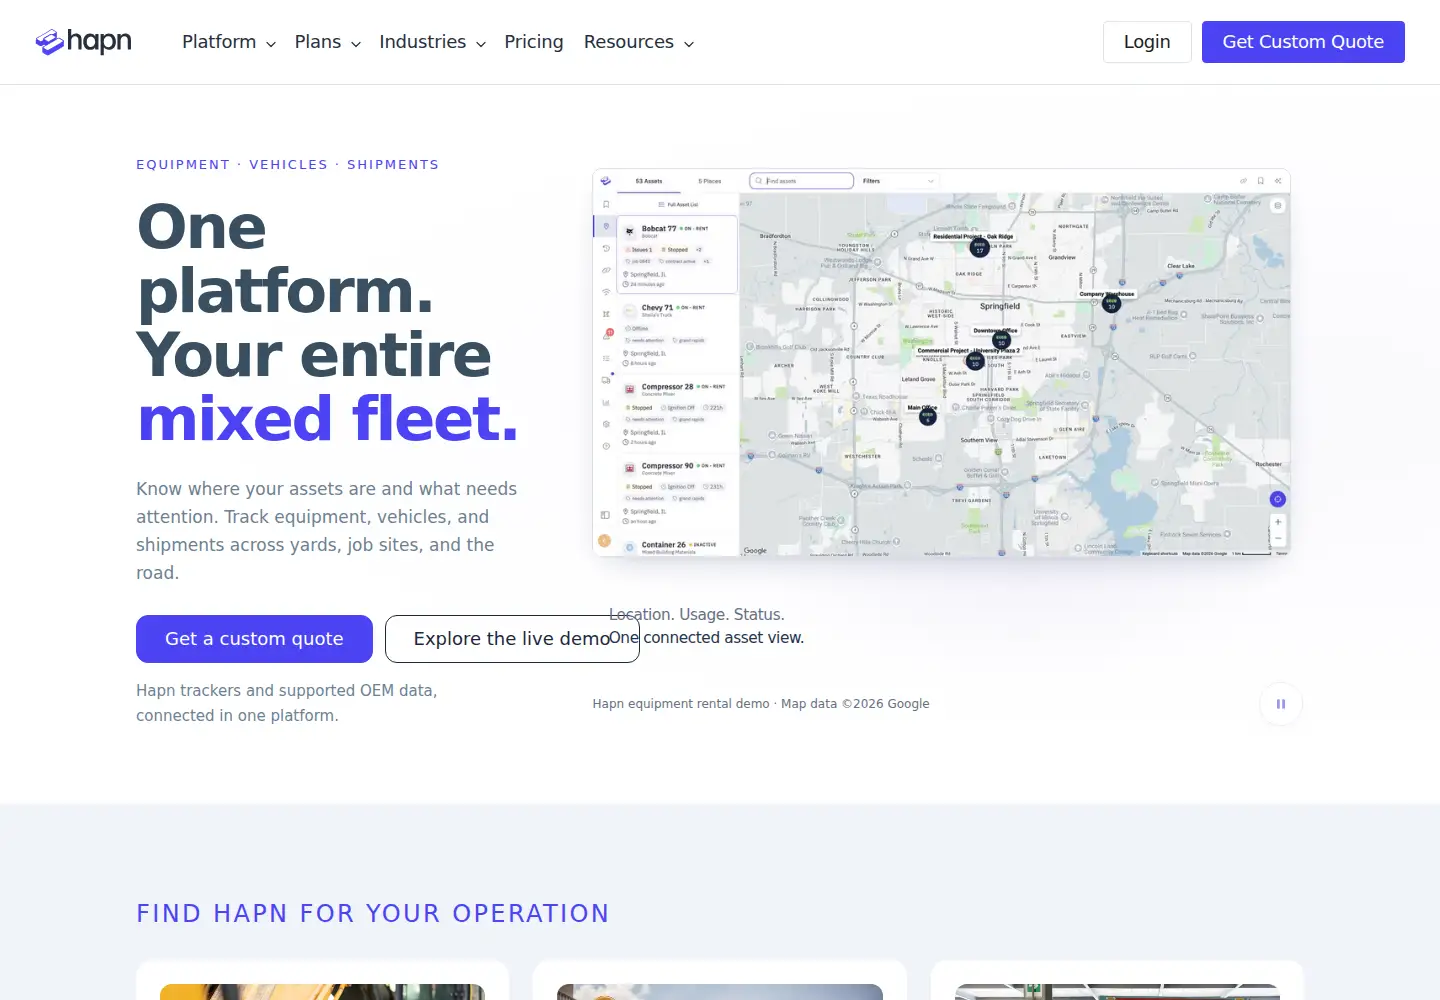Open the bar chart reports icon

coord(606,402)
